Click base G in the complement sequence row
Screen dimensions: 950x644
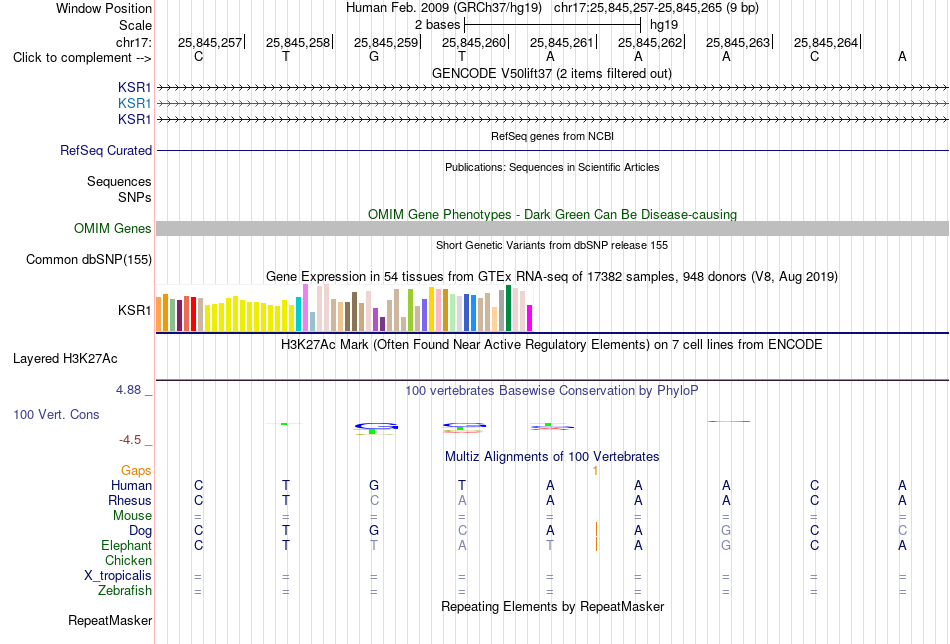(374, 57)
